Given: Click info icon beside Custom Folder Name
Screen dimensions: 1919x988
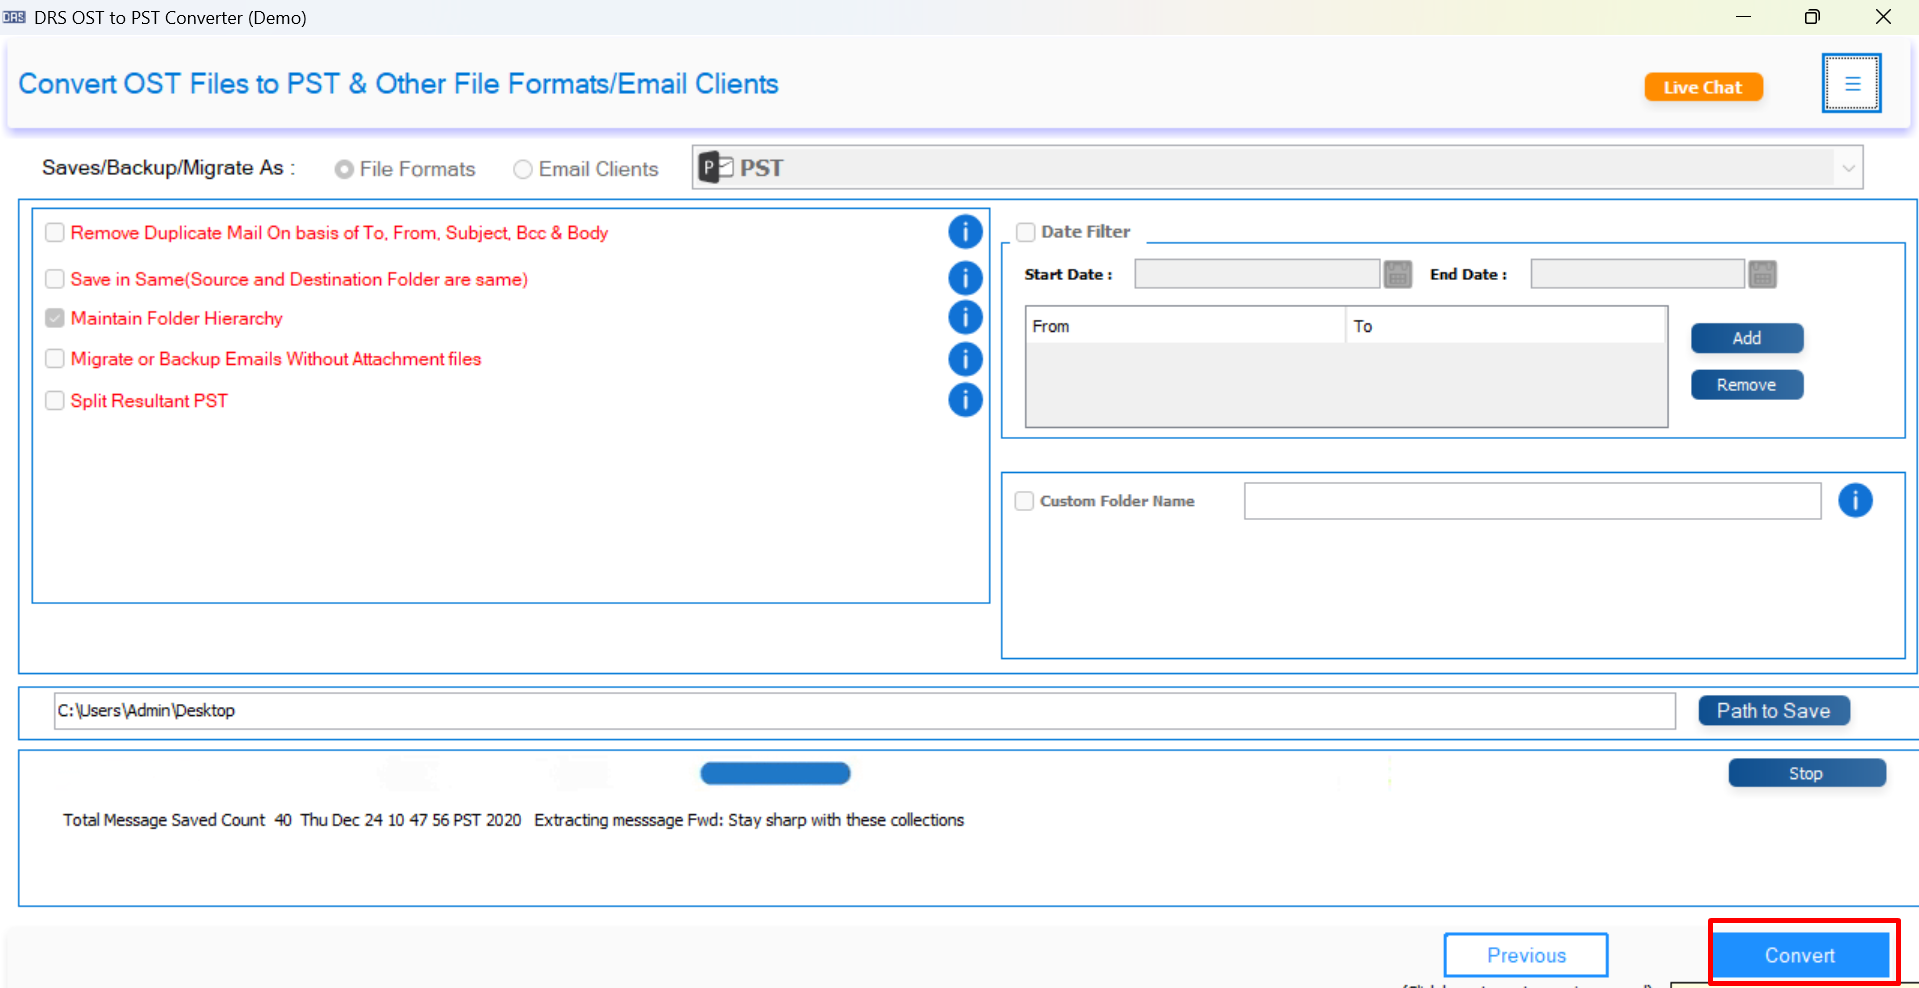Looking at the screenshot, I should (x=1855, y=500).
